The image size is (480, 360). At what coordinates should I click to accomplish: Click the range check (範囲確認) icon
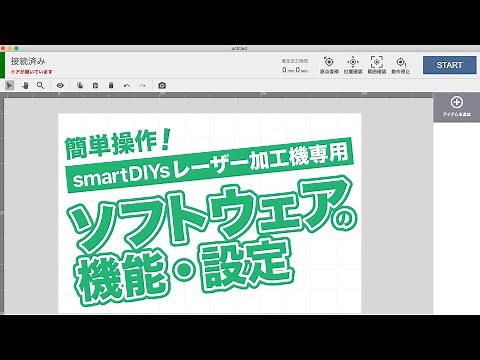(x=377, y=65)
